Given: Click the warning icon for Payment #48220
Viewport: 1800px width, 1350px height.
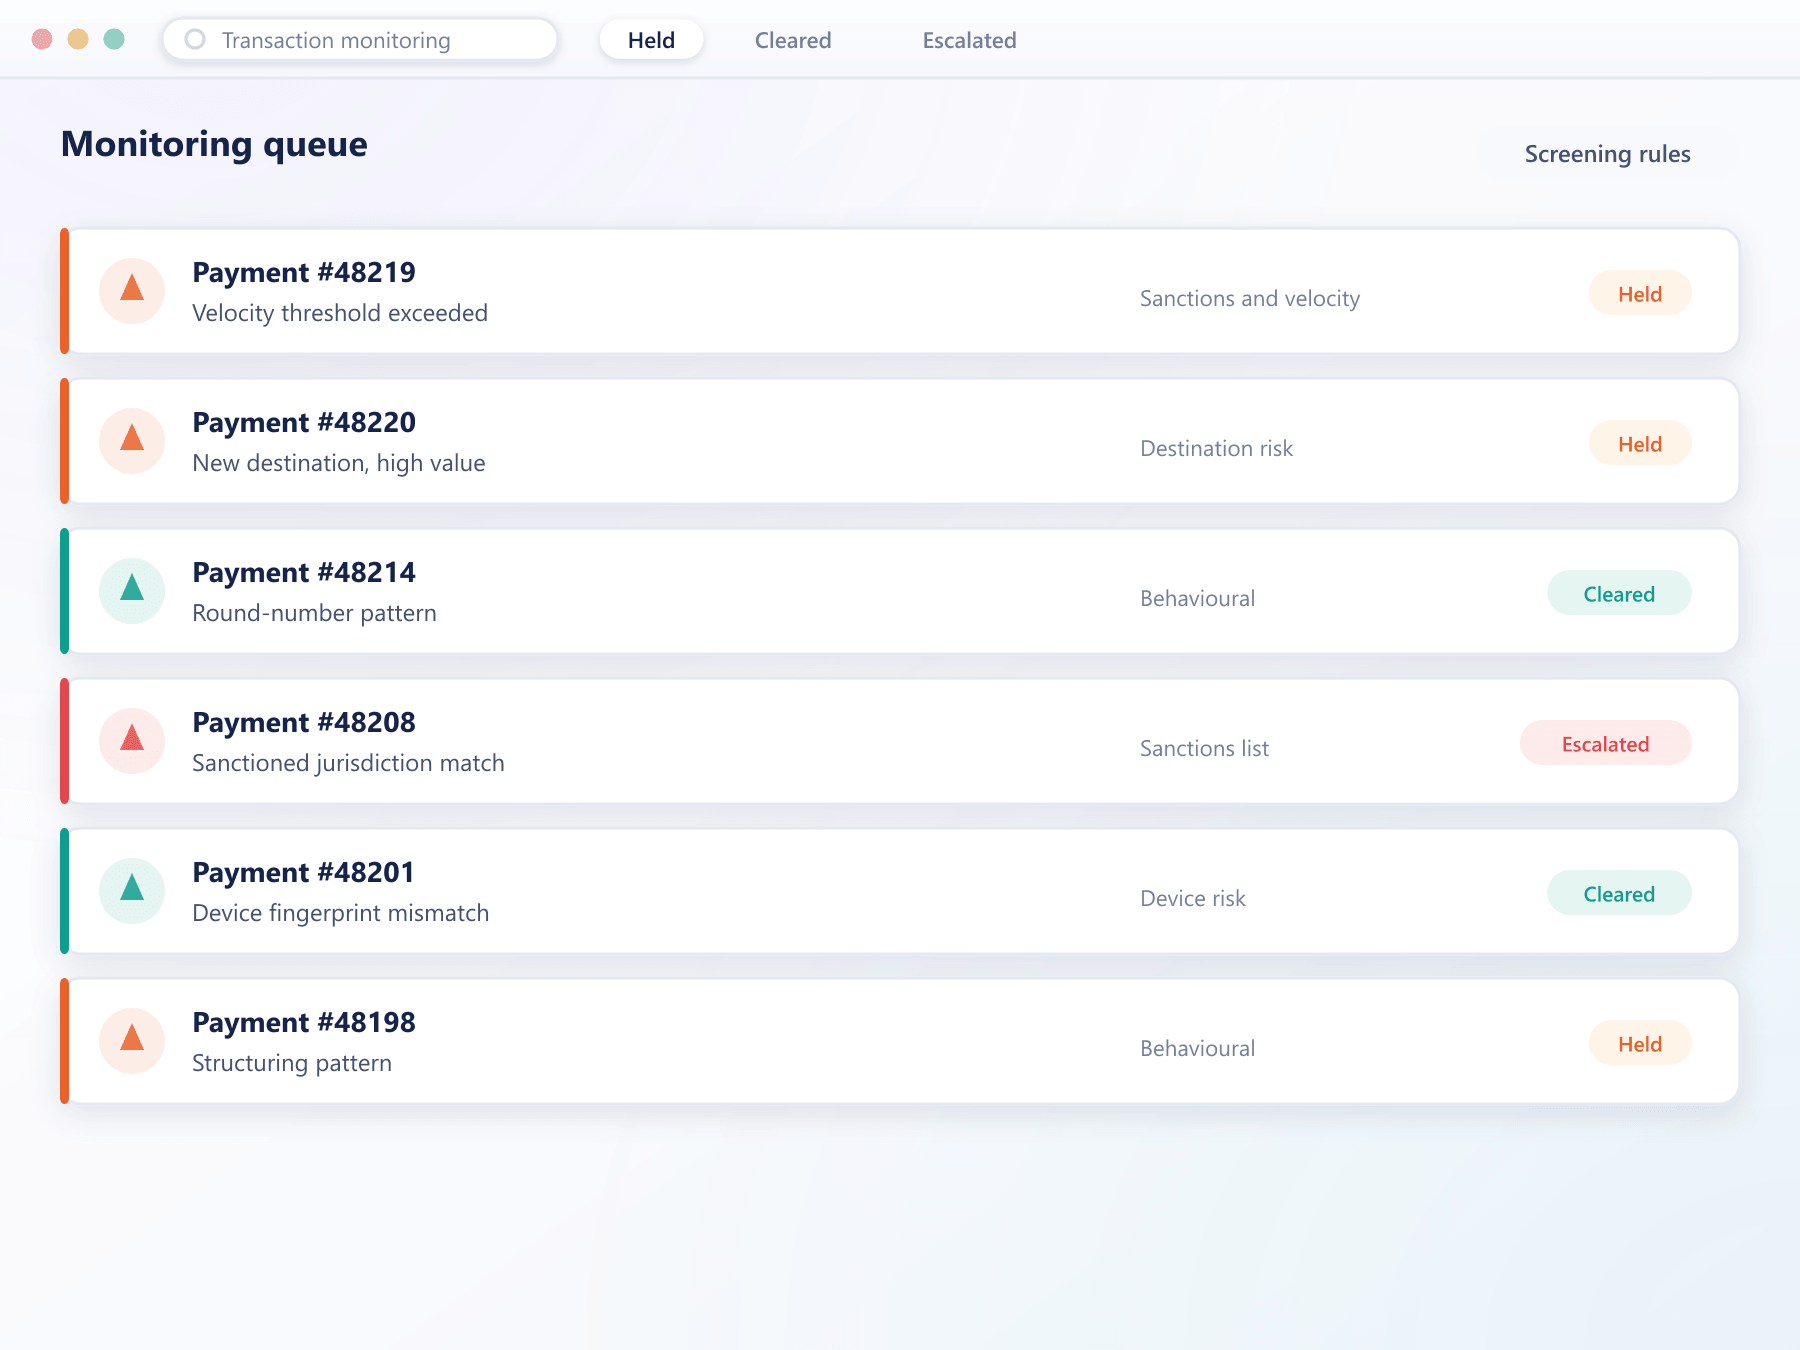Looking at the screenshot, I should (132, 441).
